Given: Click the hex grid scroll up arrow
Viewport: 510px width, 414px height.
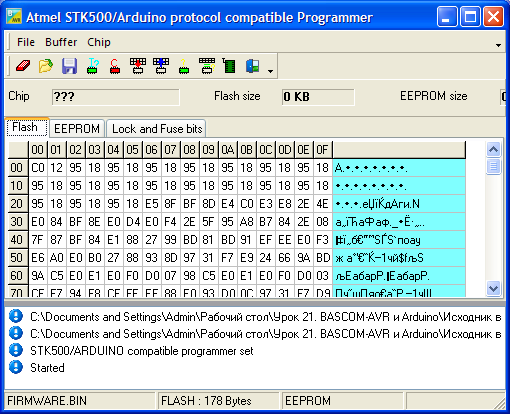Looking at the screenshot, I should tap(493, 150).
